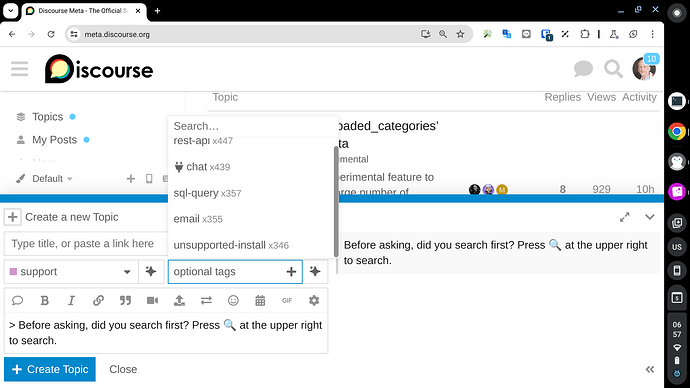690x388 pixels.
Task: Open the support category dropdown
Action: [x=71, y=271]
